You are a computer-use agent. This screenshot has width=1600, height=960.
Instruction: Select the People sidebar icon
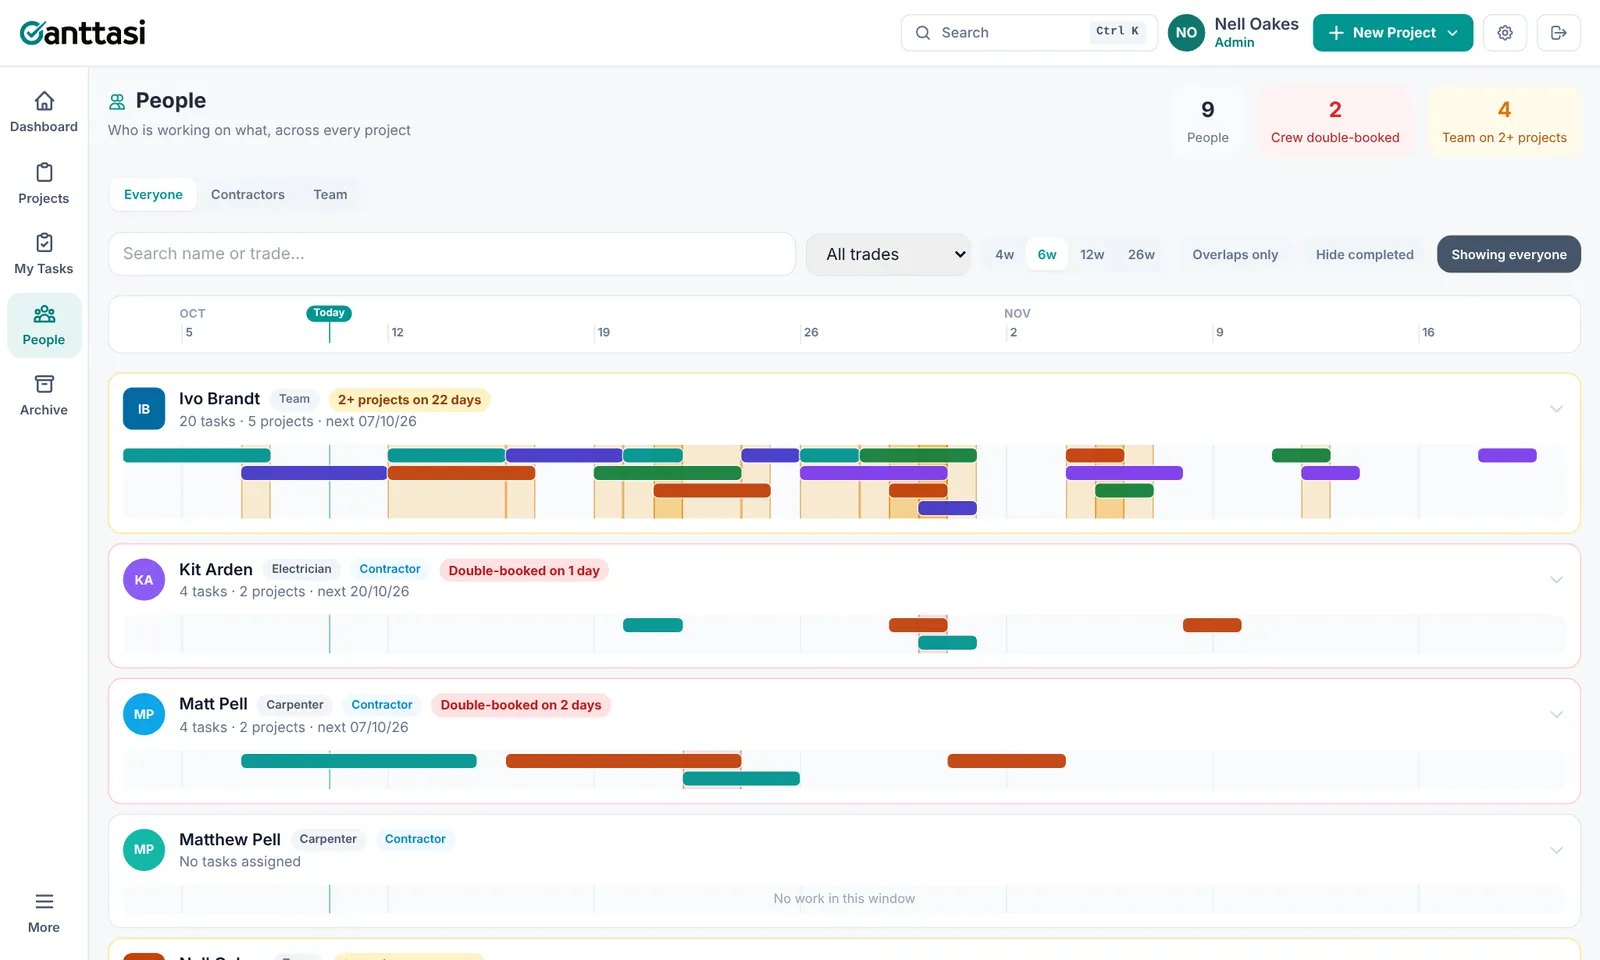point(44,325)
